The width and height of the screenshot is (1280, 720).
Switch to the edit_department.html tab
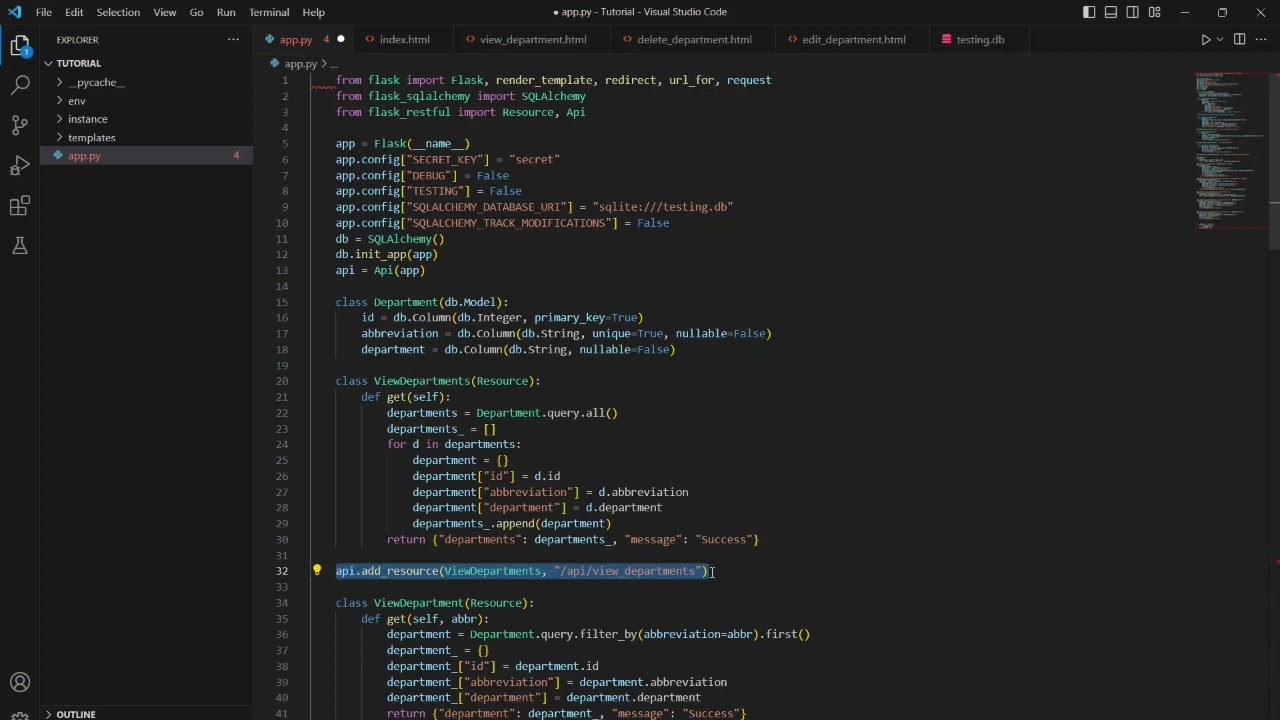(853, 40)
